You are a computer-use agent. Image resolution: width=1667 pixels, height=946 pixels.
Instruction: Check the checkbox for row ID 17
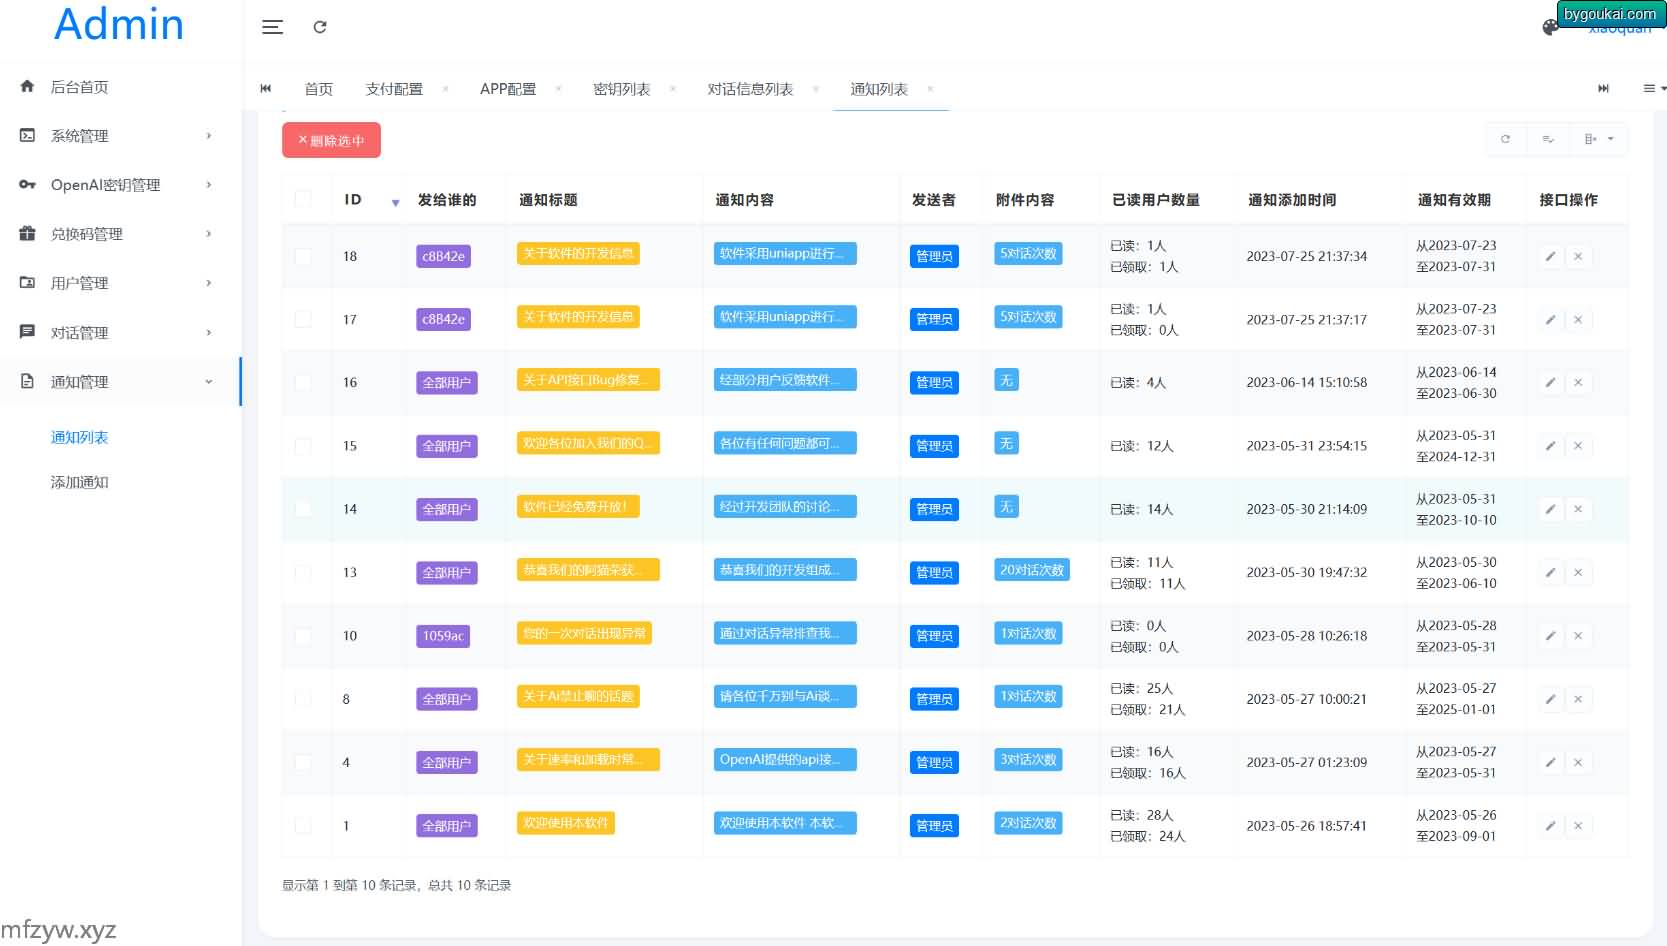tap(303, 319)
